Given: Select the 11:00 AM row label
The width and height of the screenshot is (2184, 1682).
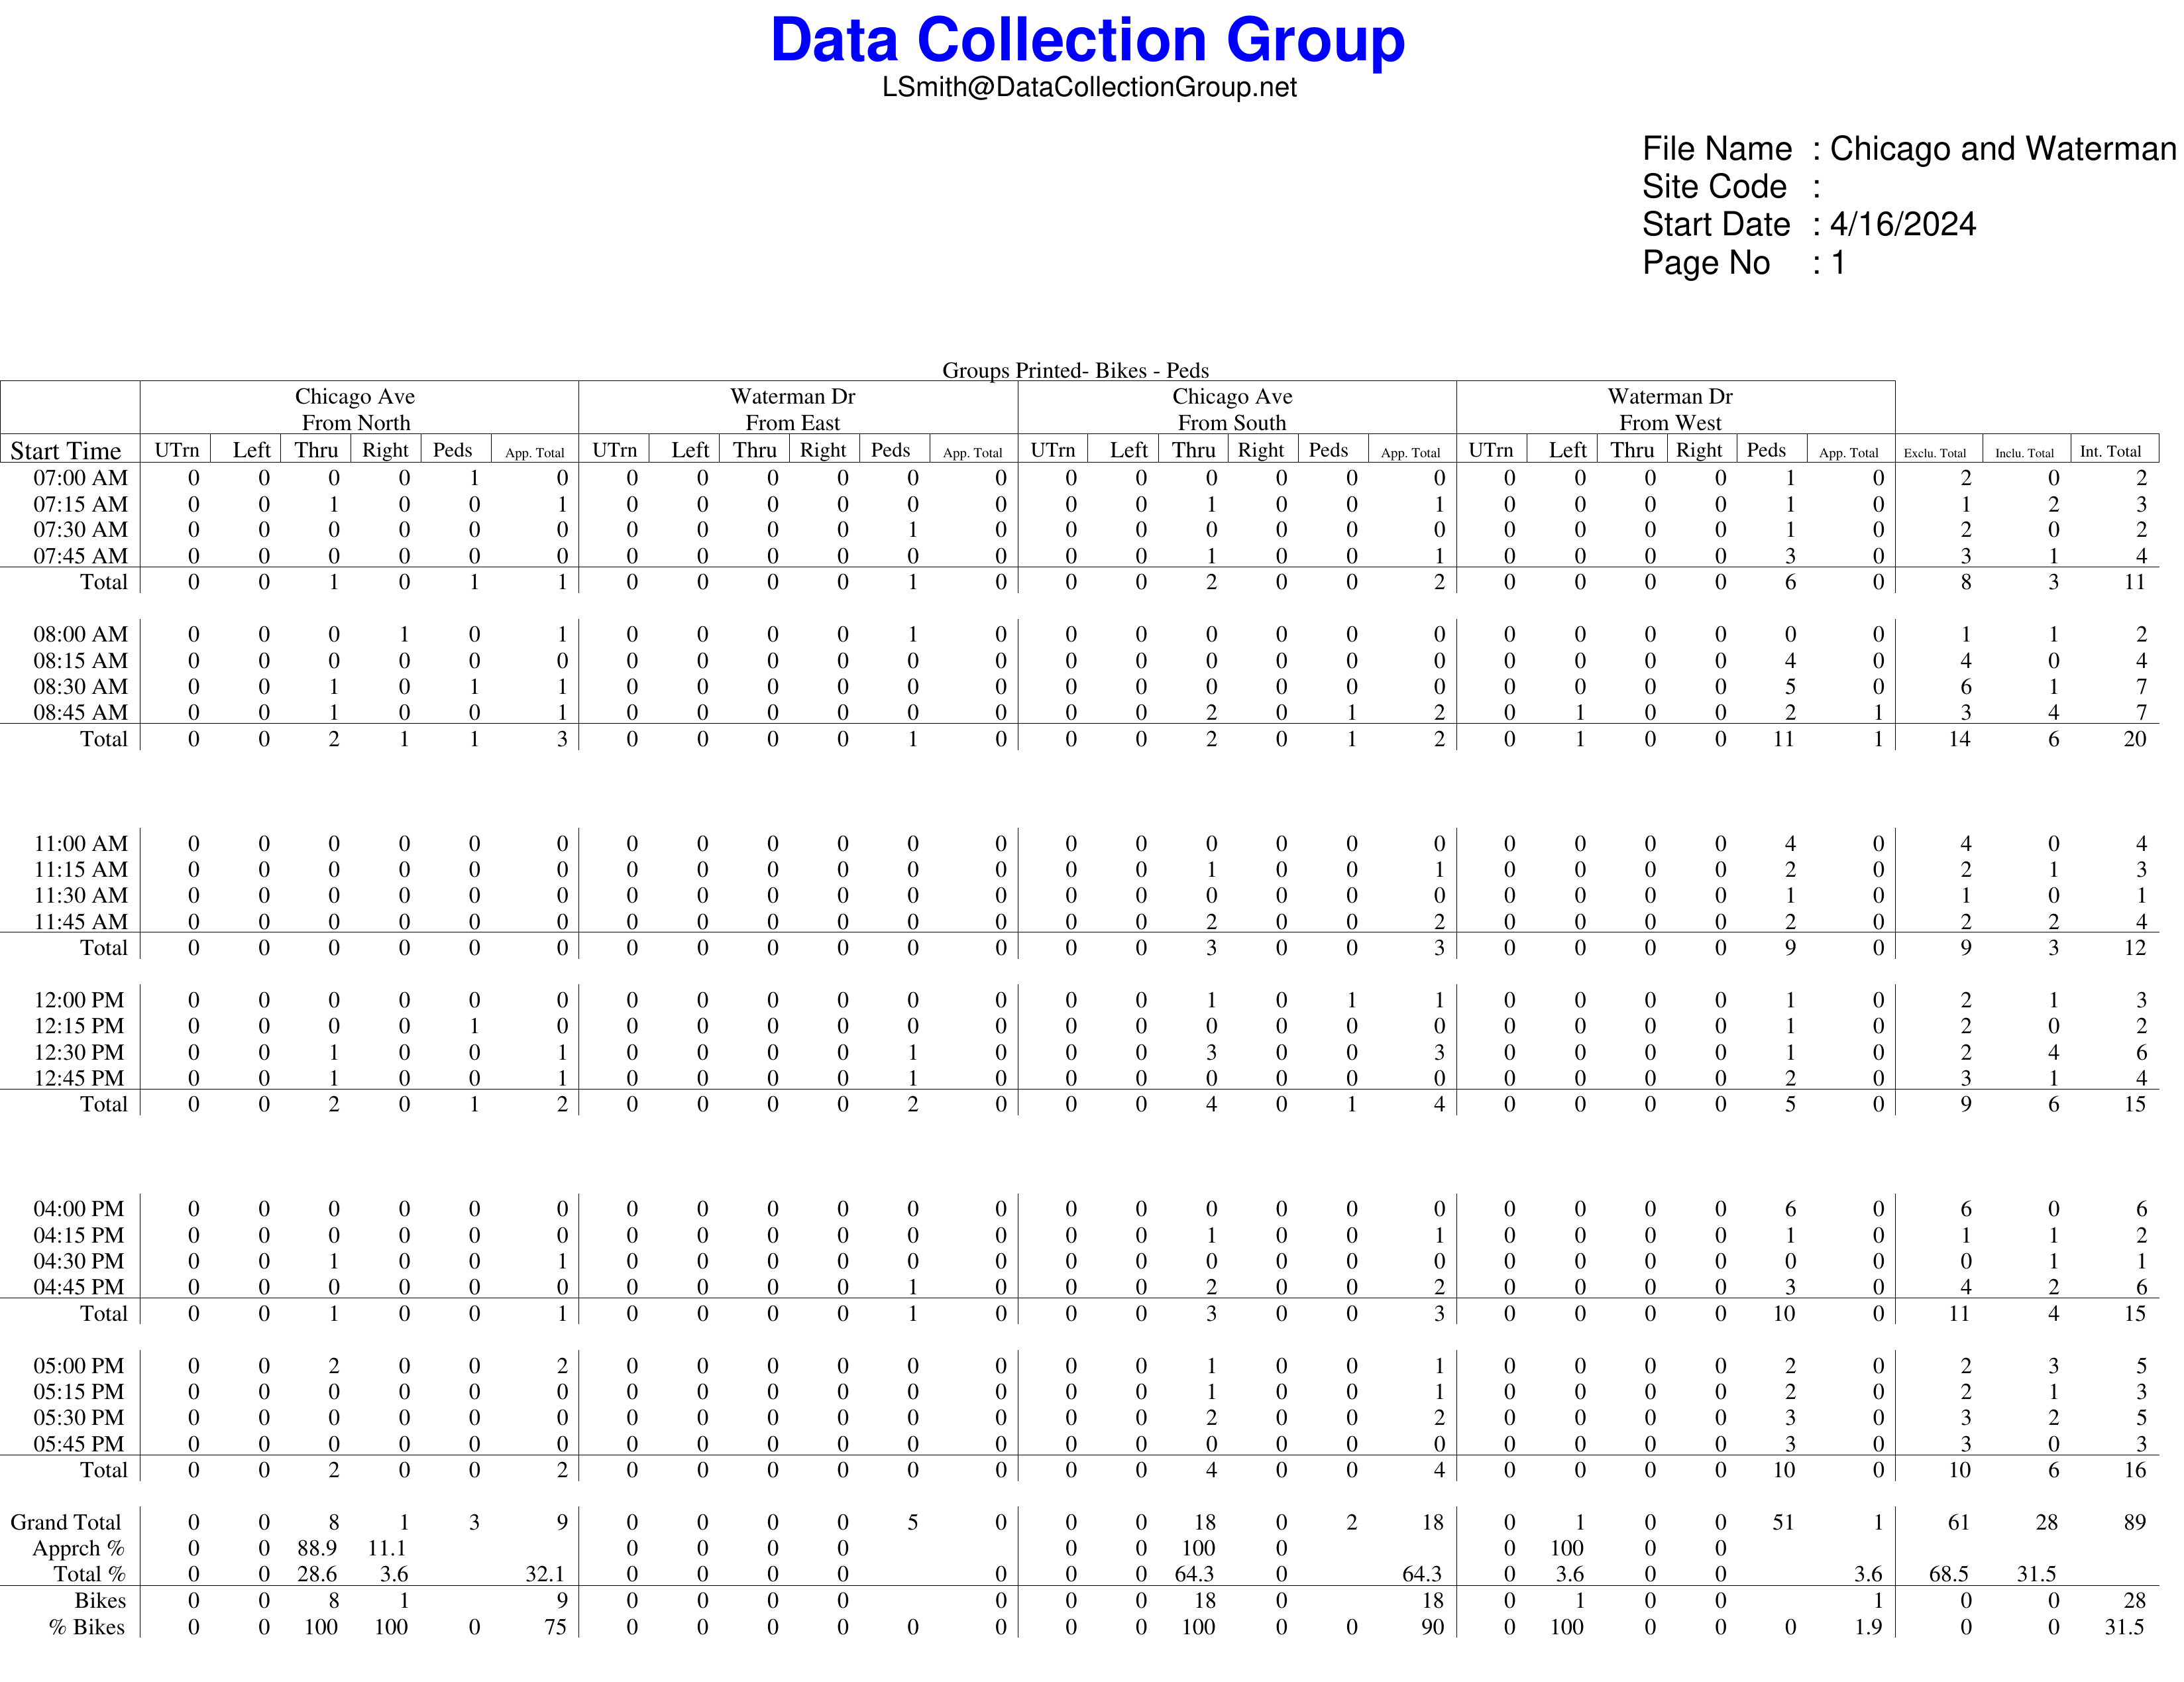Looking at the screenshot, I should [81, 843].
